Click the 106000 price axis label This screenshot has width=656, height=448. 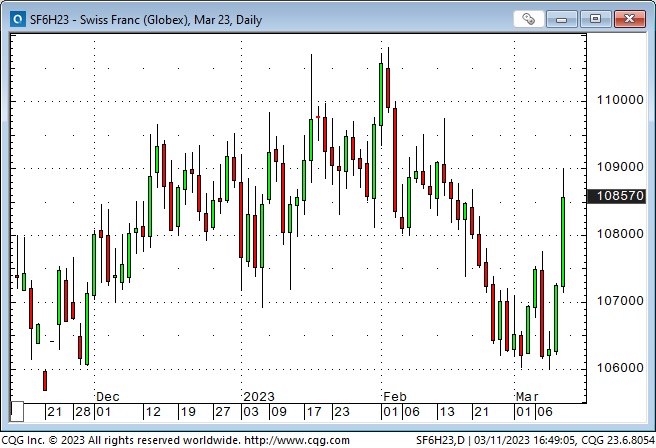click(x=620, y=368)
